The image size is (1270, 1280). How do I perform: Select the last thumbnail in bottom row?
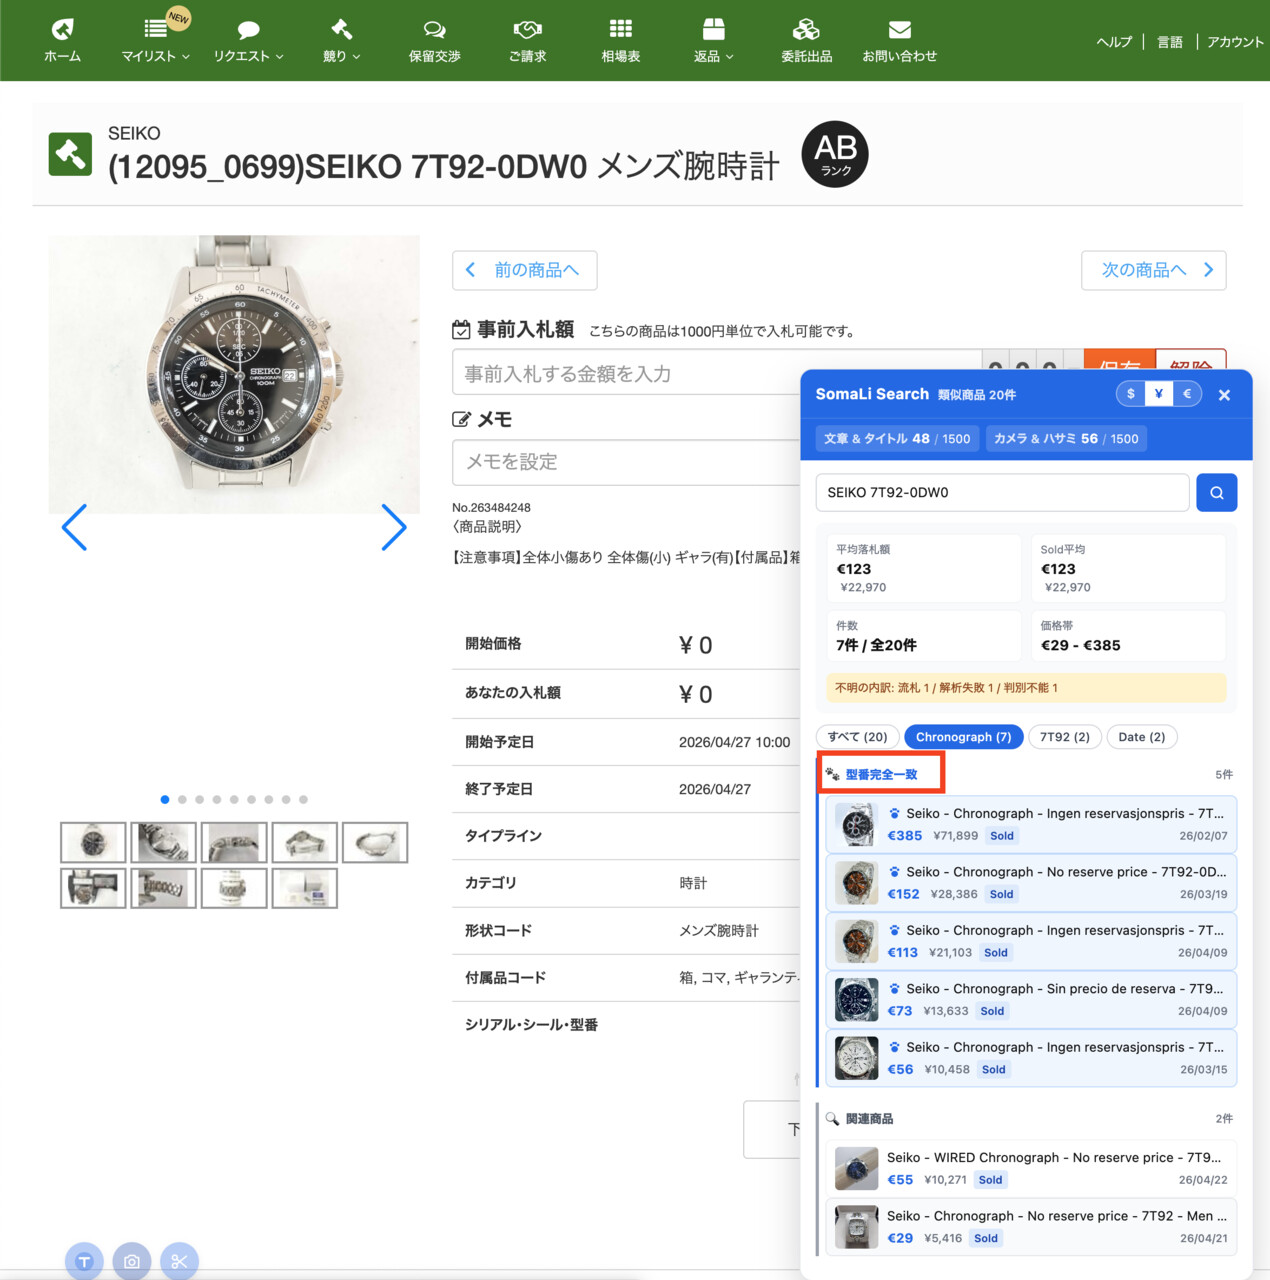click(305, 888)
